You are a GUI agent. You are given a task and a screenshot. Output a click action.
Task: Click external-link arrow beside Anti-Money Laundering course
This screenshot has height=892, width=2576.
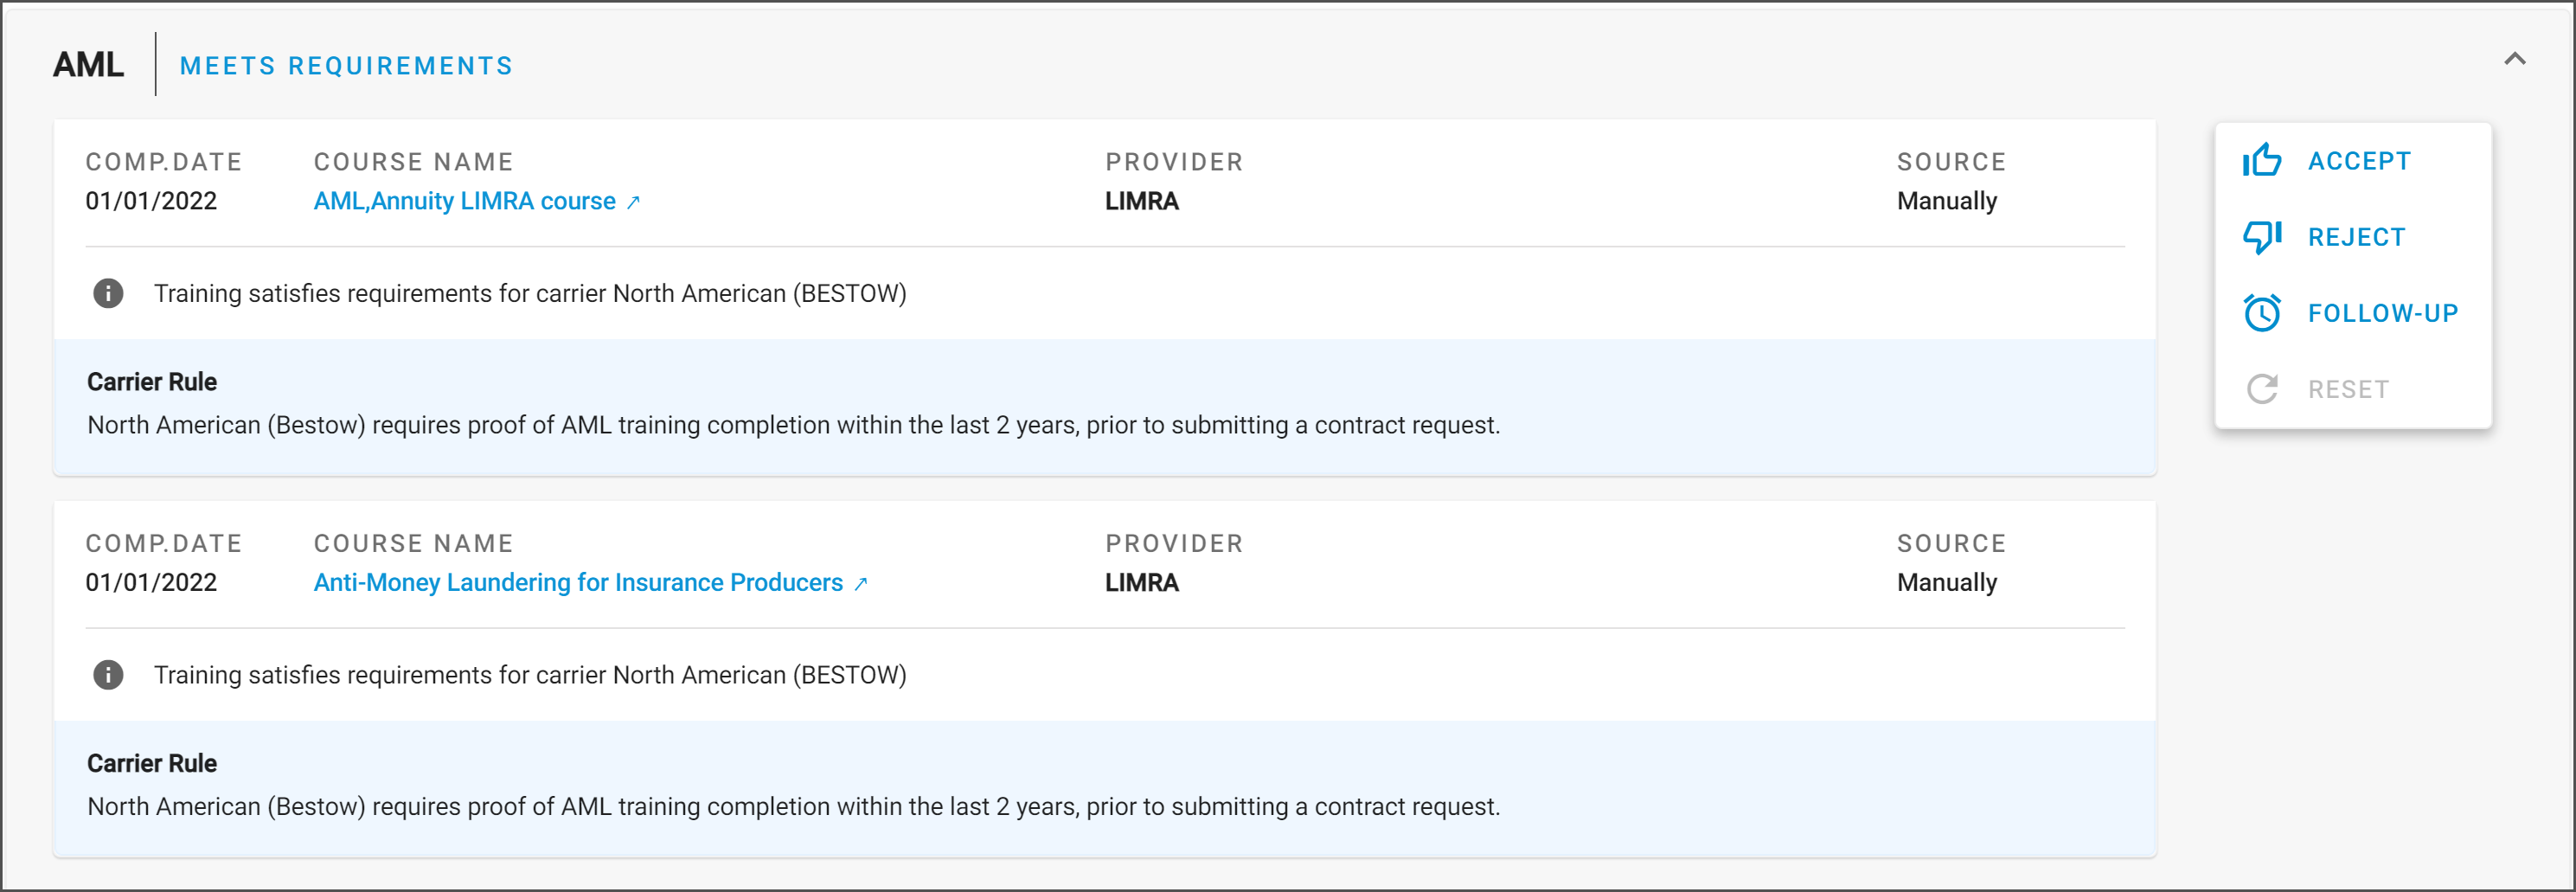pyautogui.click(x=860, y=584)
